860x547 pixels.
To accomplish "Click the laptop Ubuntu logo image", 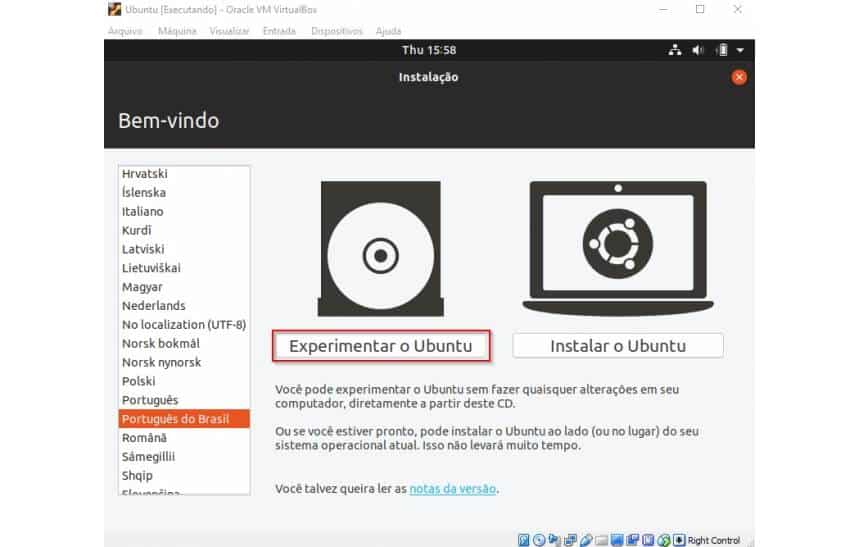I will click(618, 248).
